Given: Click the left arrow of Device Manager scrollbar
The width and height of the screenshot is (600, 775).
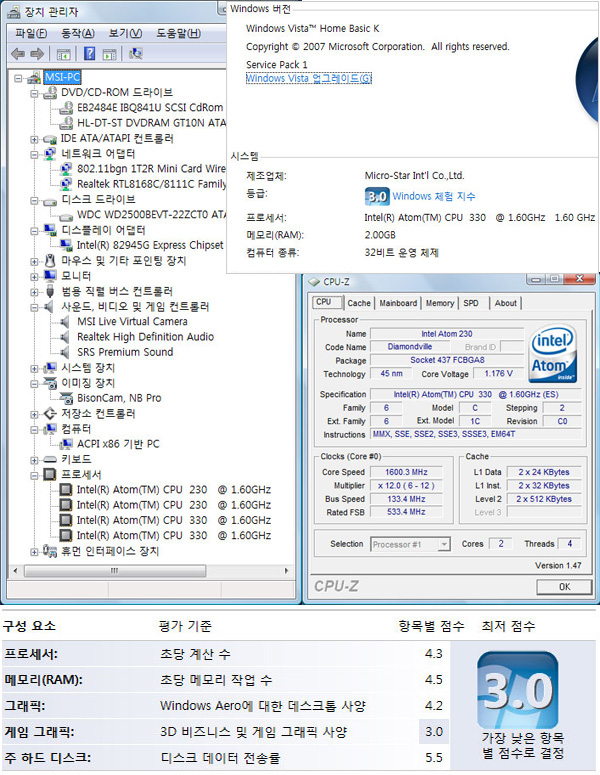Looking at the screenshot, I should tap(15, 571).
